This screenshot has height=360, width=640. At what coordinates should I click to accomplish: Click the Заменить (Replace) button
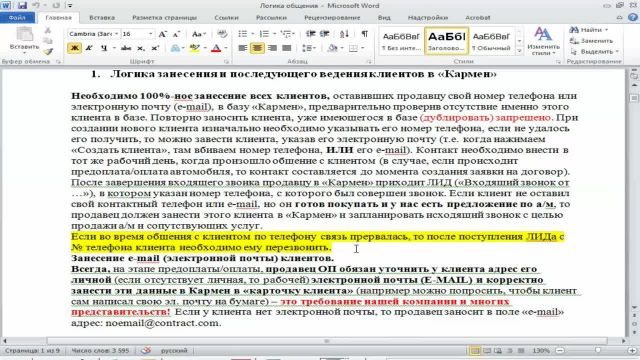591,41
